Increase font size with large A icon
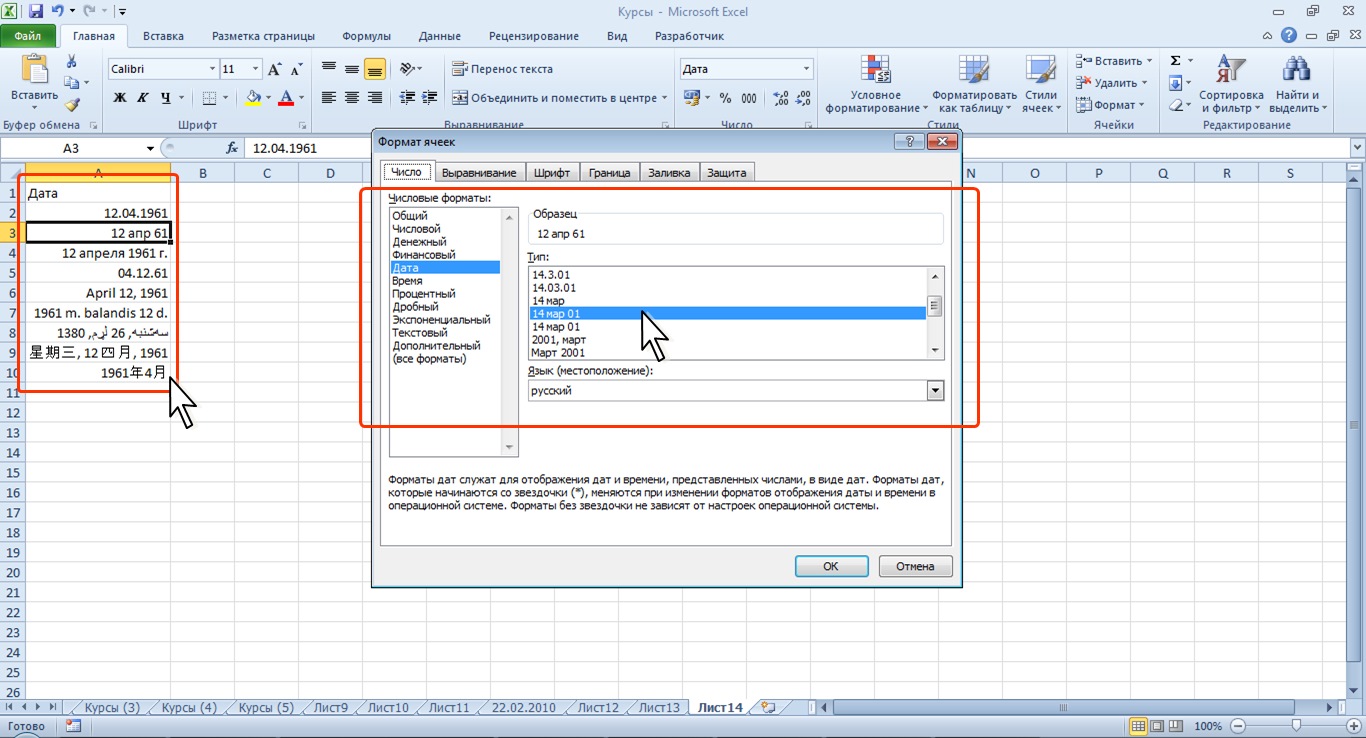 click(276, 69)
